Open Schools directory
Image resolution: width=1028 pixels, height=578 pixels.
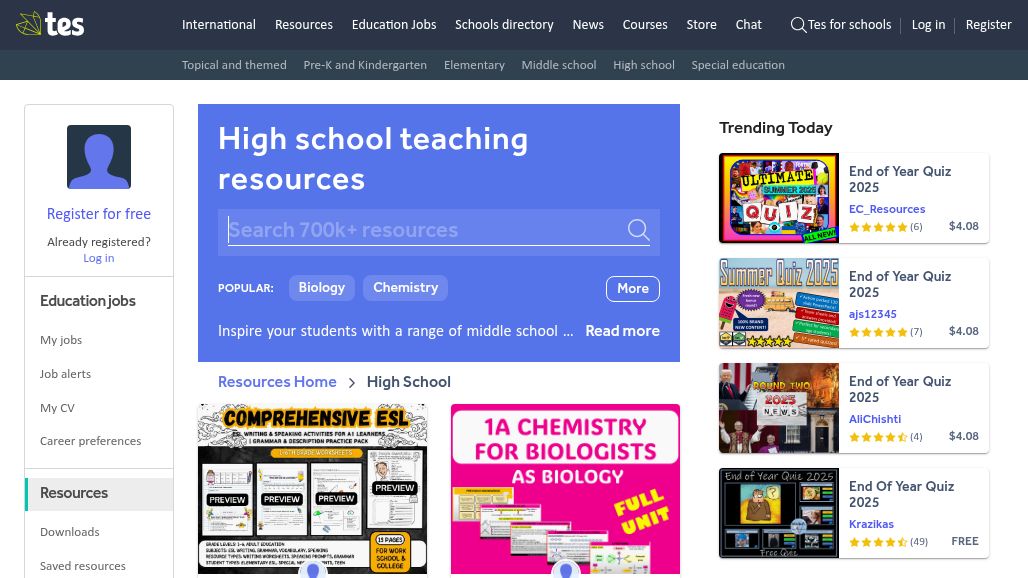[504, 25]
